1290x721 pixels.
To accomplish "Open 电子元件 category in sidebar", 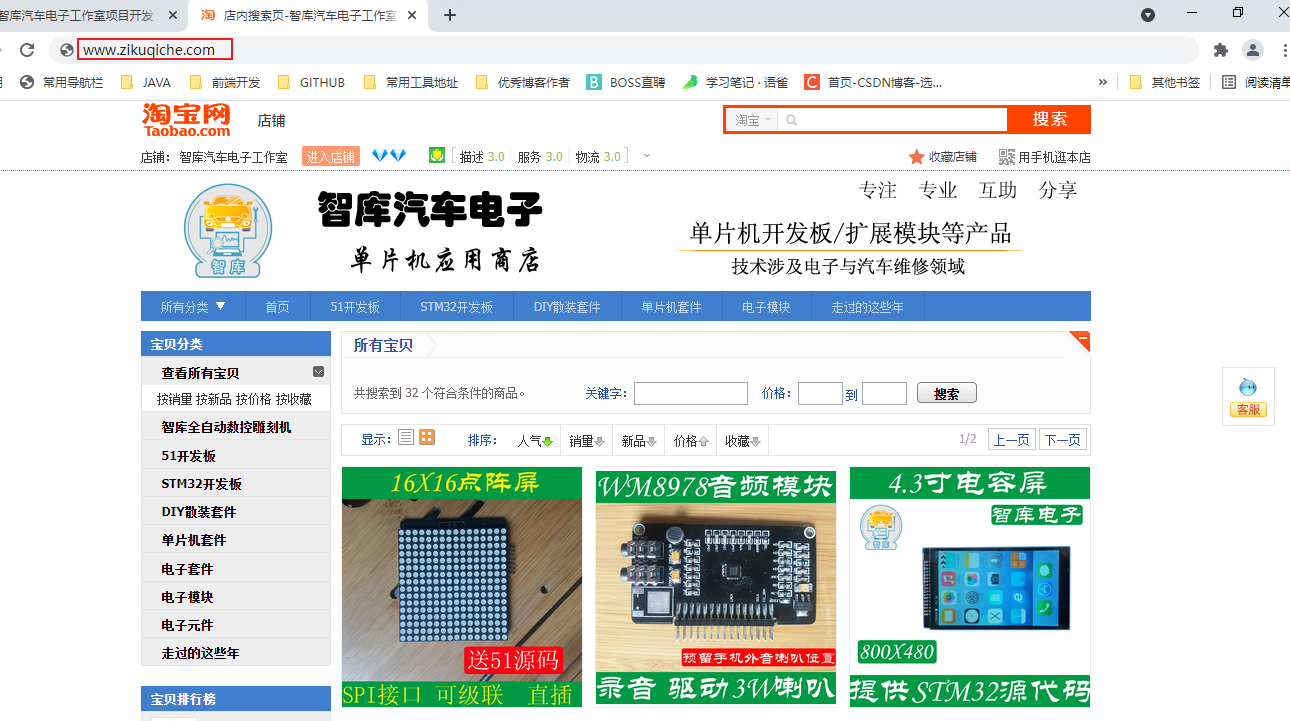I will pos(187,624).
